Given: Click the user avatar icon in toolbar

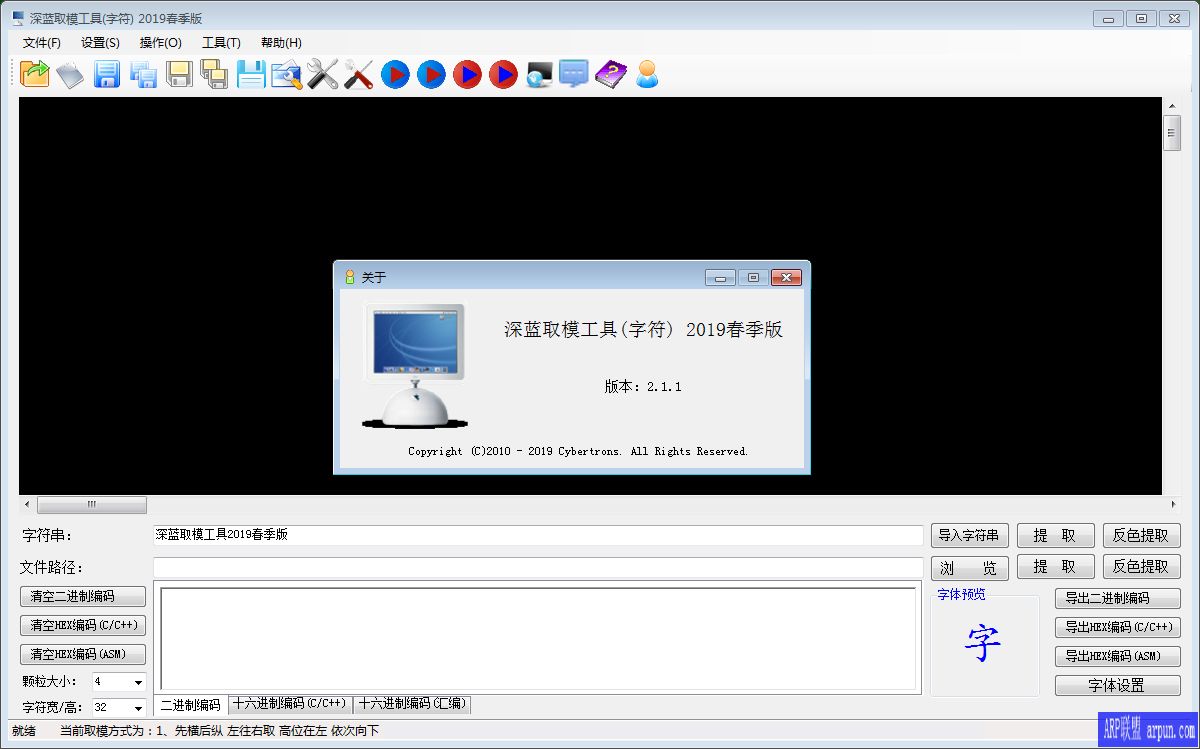Looking at the screenshot, I should (647, 75).
